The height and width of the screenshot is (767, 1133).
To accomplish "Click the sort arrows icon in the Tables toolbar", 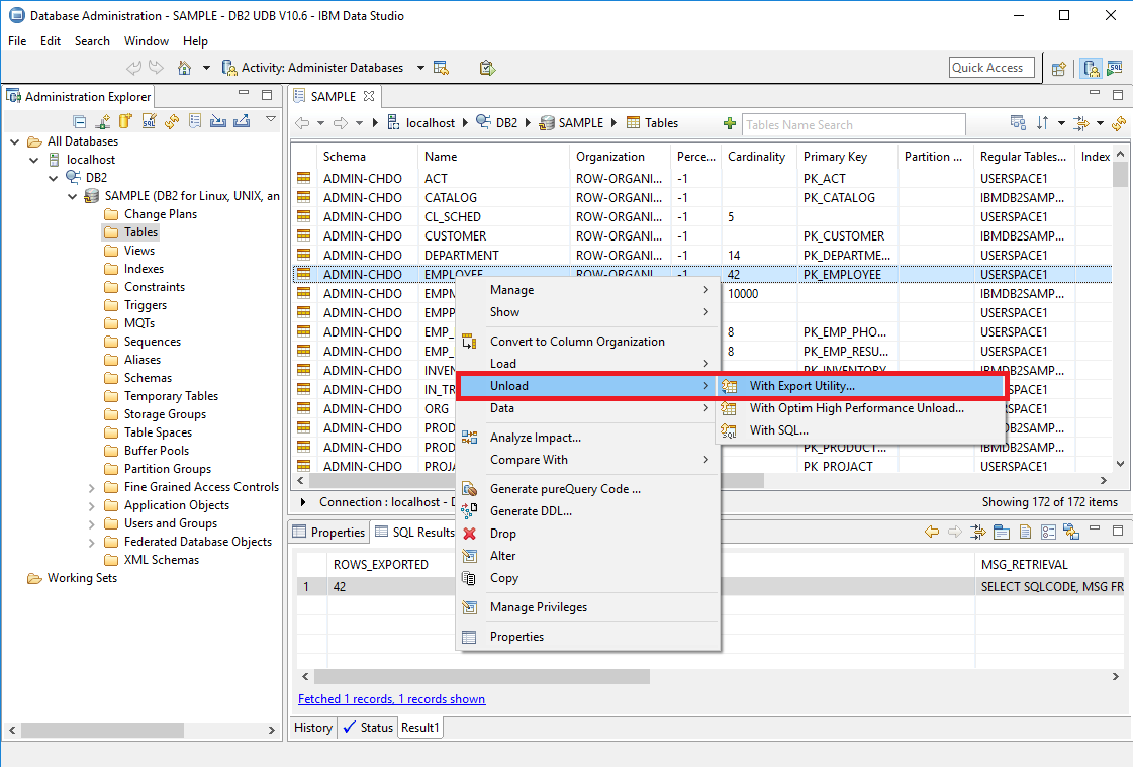I will tap(1043, 123).
